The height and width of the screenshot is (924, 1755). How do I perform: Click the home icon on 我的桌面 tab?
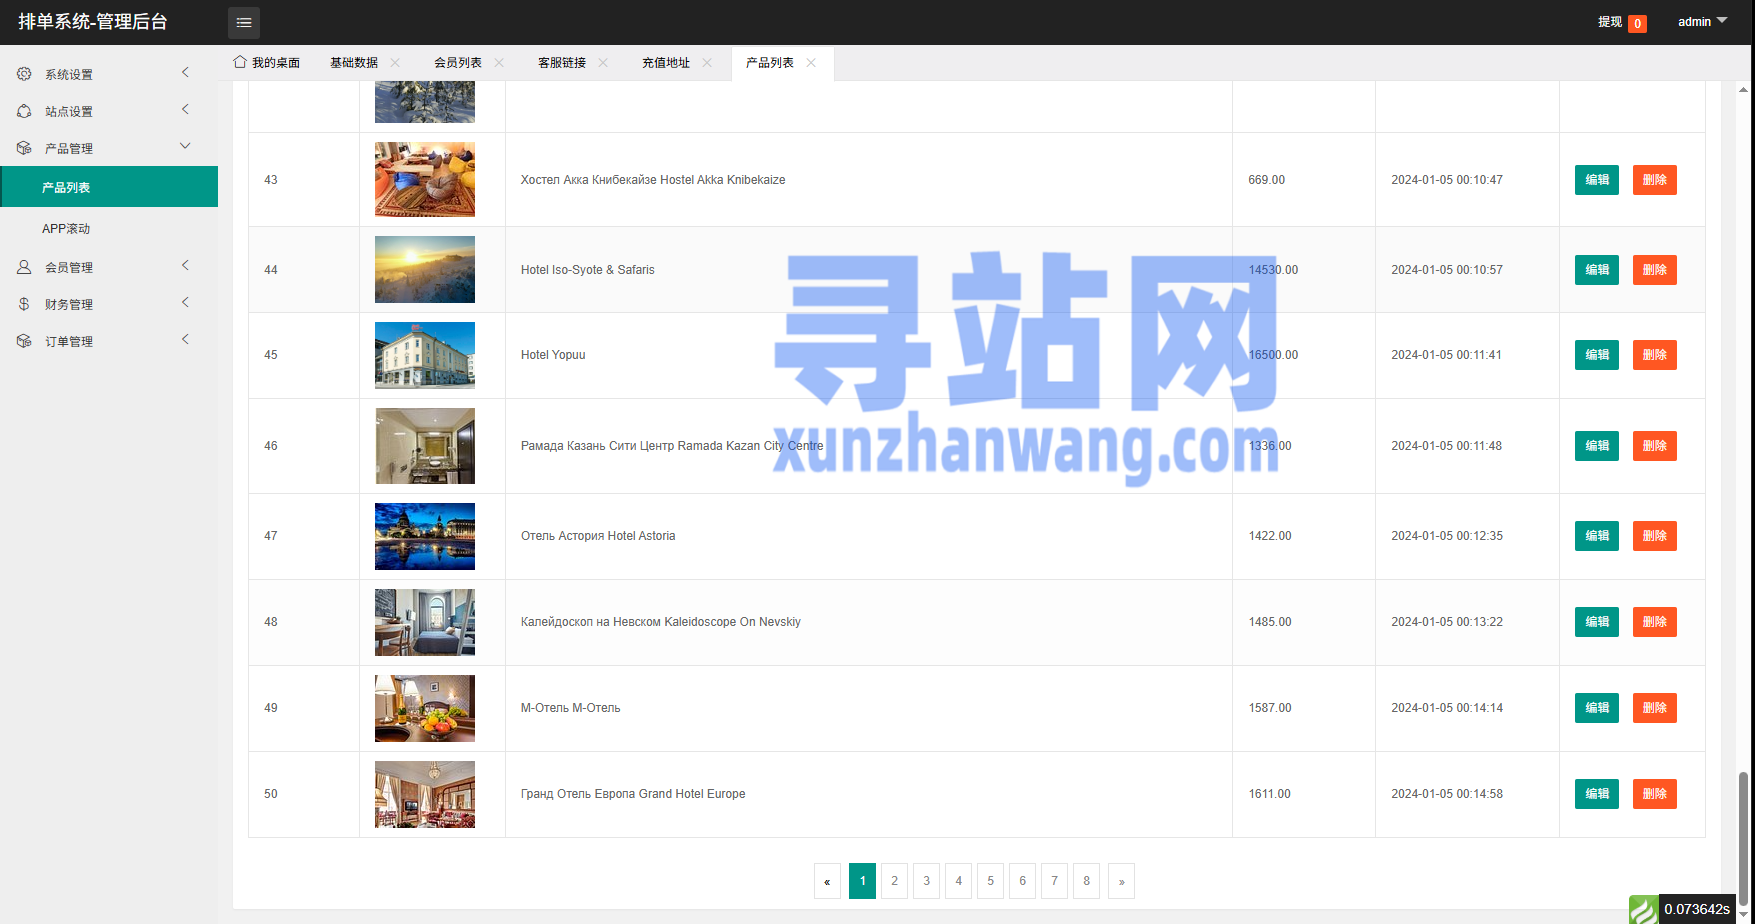point(240,62)
